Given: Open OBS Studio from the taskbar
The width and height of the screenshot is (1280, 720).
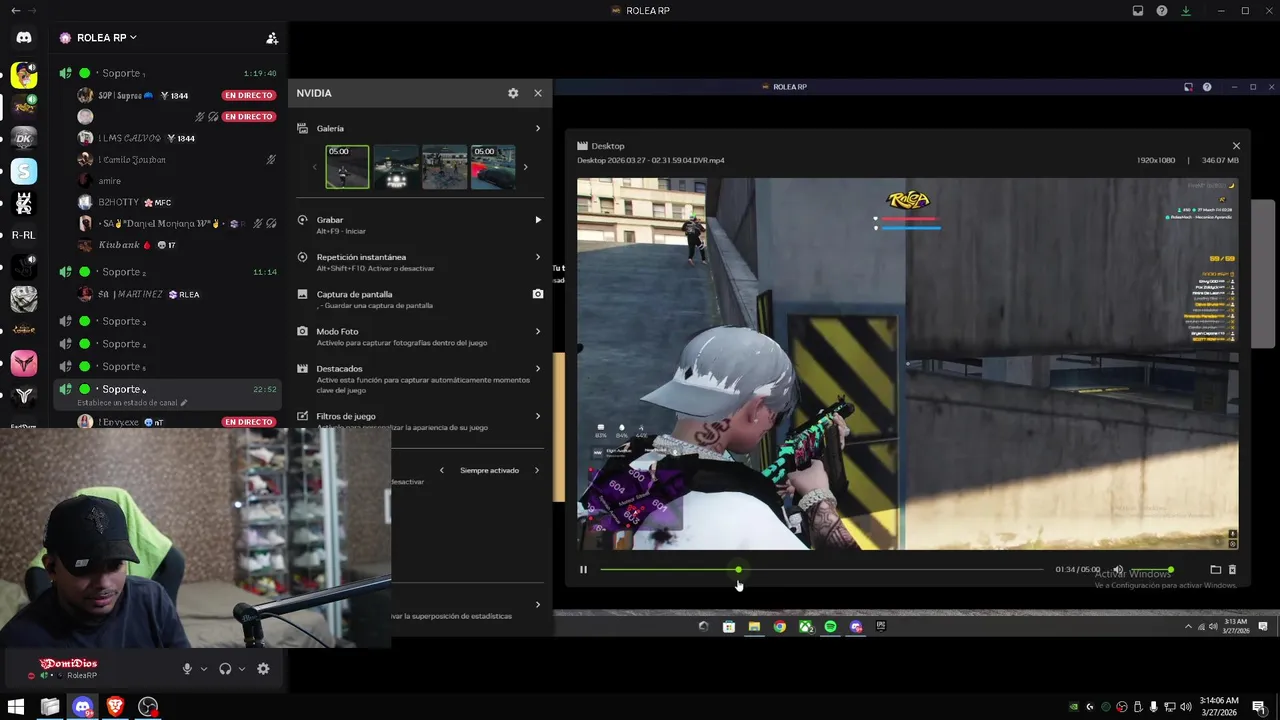Looking at the screenshot, I should [148, 707].
